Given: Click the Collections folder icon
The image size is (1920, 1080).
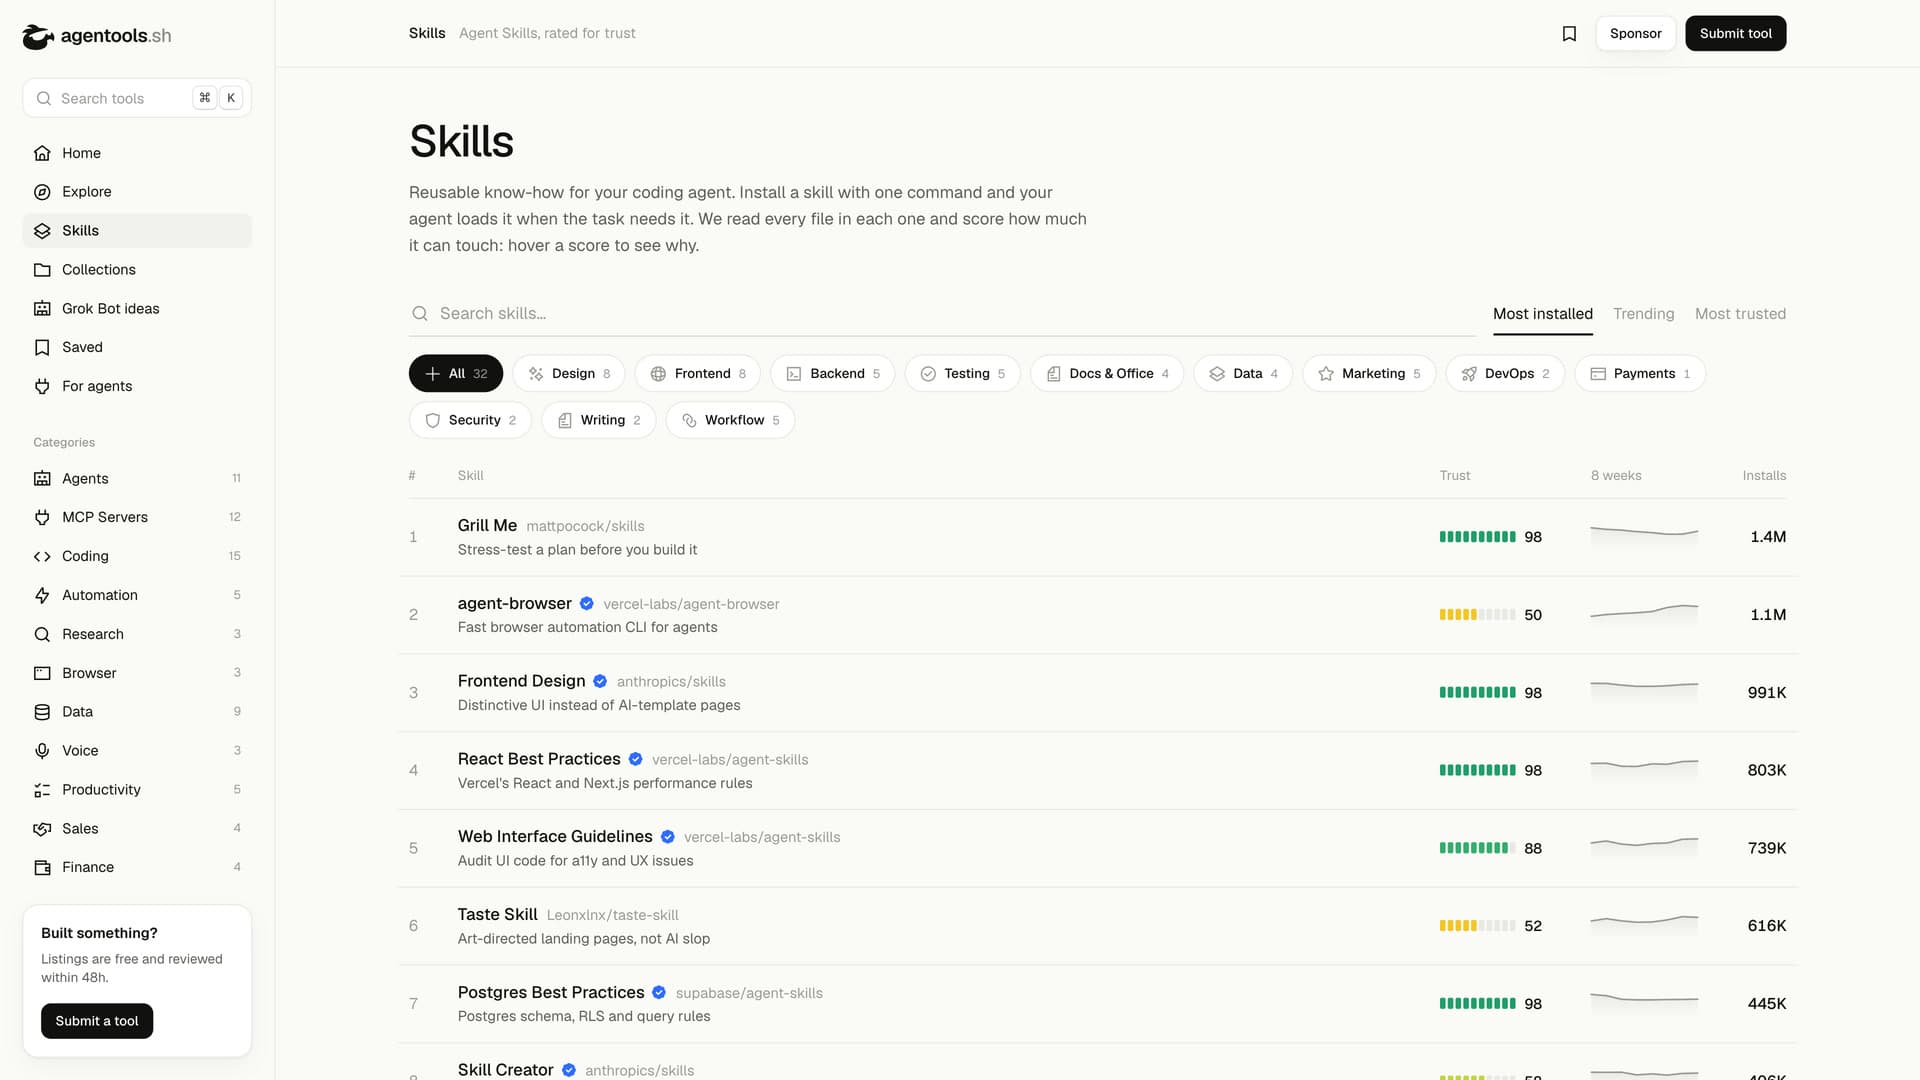Looking at the screenshot, I should (42, 270).
